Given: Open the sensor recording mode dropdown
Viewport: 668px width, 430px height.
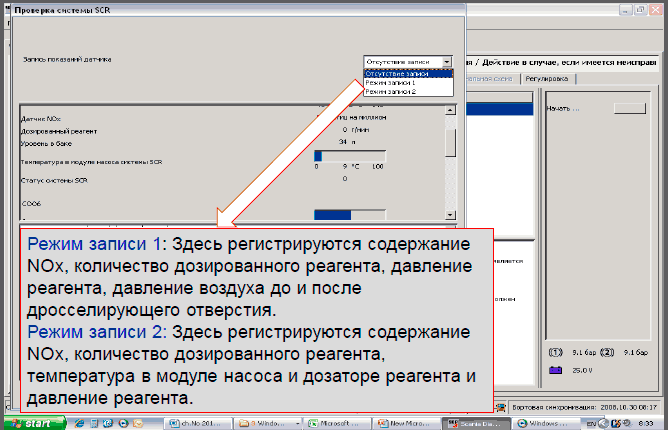Looking at the screenshot, I should click(447, 62).
